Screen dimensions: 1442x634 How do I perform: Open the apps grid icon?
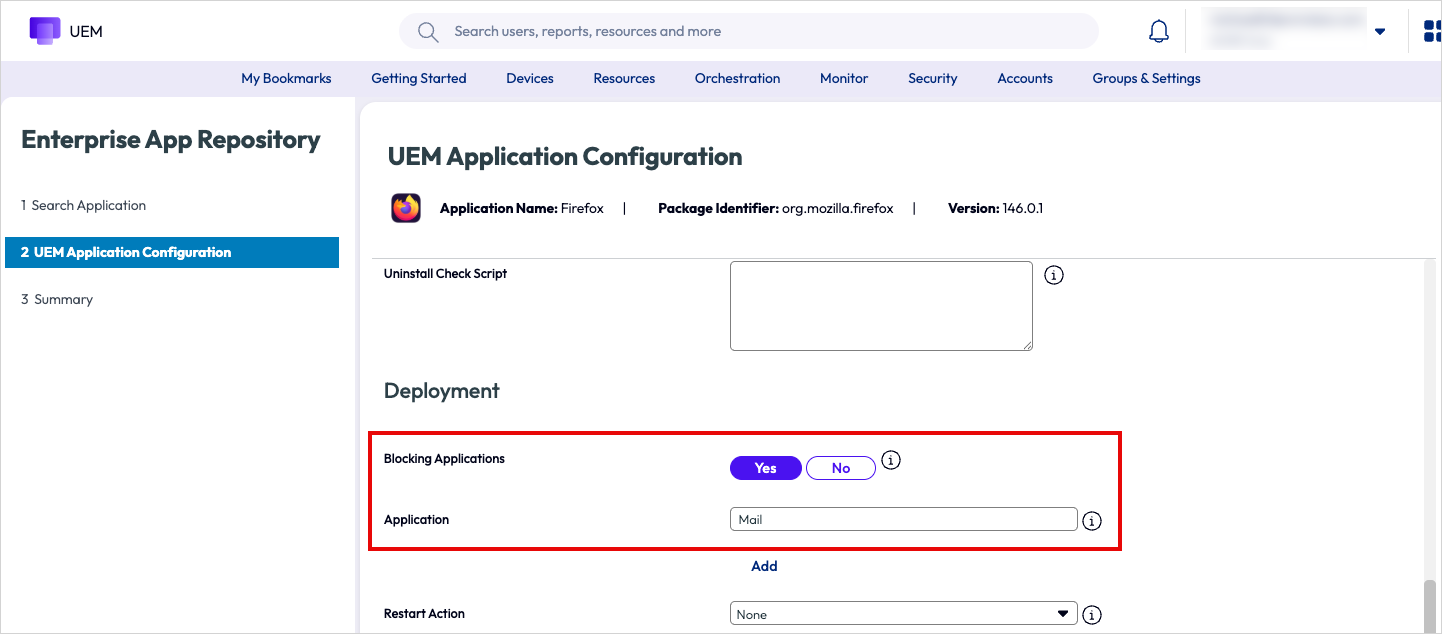coord(1432,31)
